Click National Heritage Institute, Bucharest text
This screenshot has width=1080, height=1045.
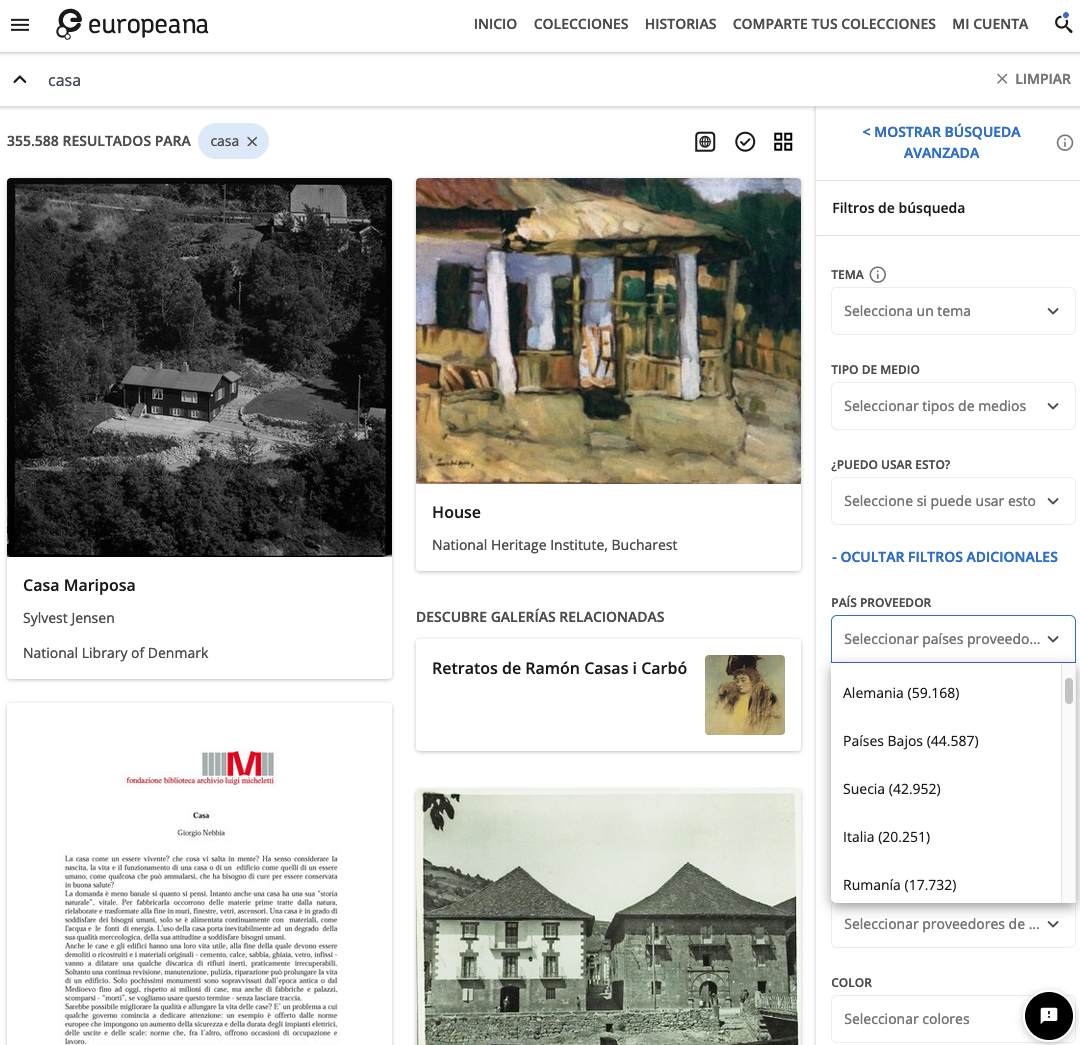click(554, 545)
